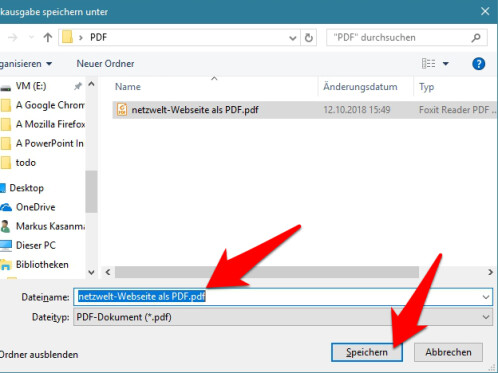Expand the view options dropdown arrow
Viewport: 498px width, 373px height.
pos(446,64)
